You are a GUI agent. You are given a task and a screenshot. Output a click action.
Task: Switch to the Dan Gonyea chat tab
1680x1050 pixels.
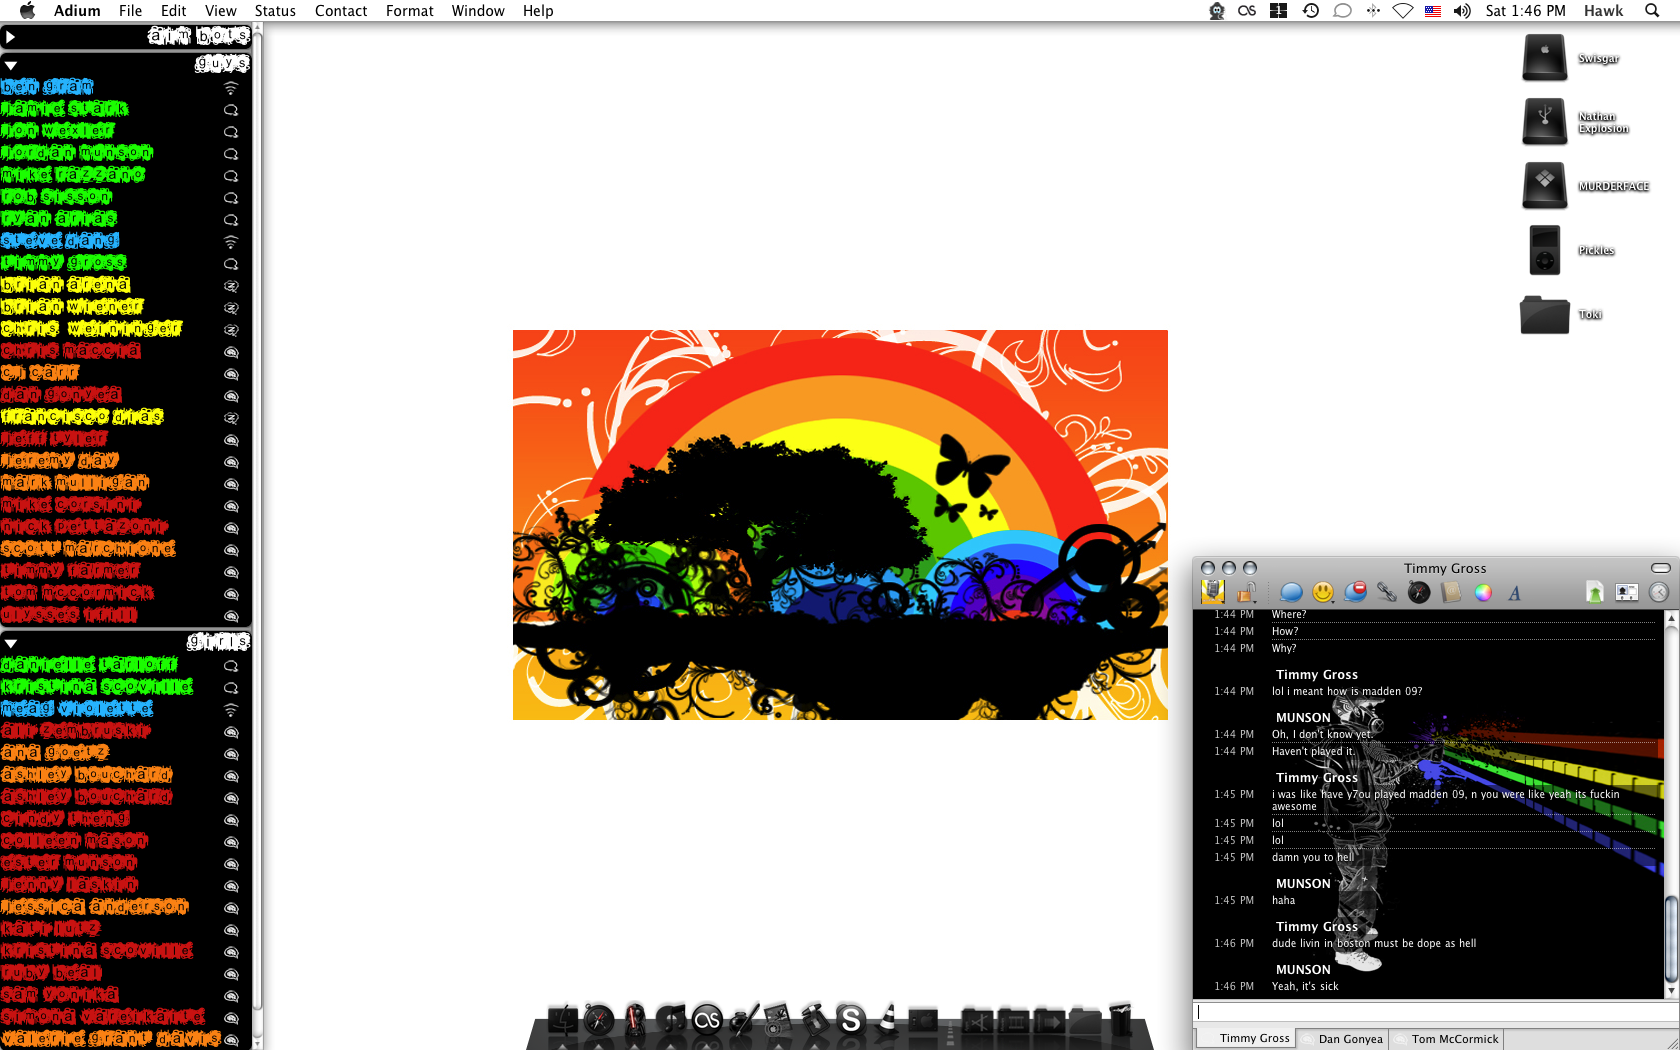tap(1343, 1039)
